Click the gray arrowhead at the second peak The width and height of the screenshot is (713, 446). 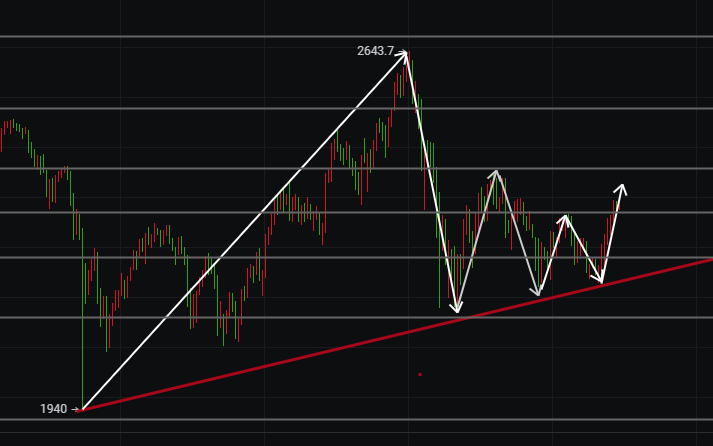point(495,173)
